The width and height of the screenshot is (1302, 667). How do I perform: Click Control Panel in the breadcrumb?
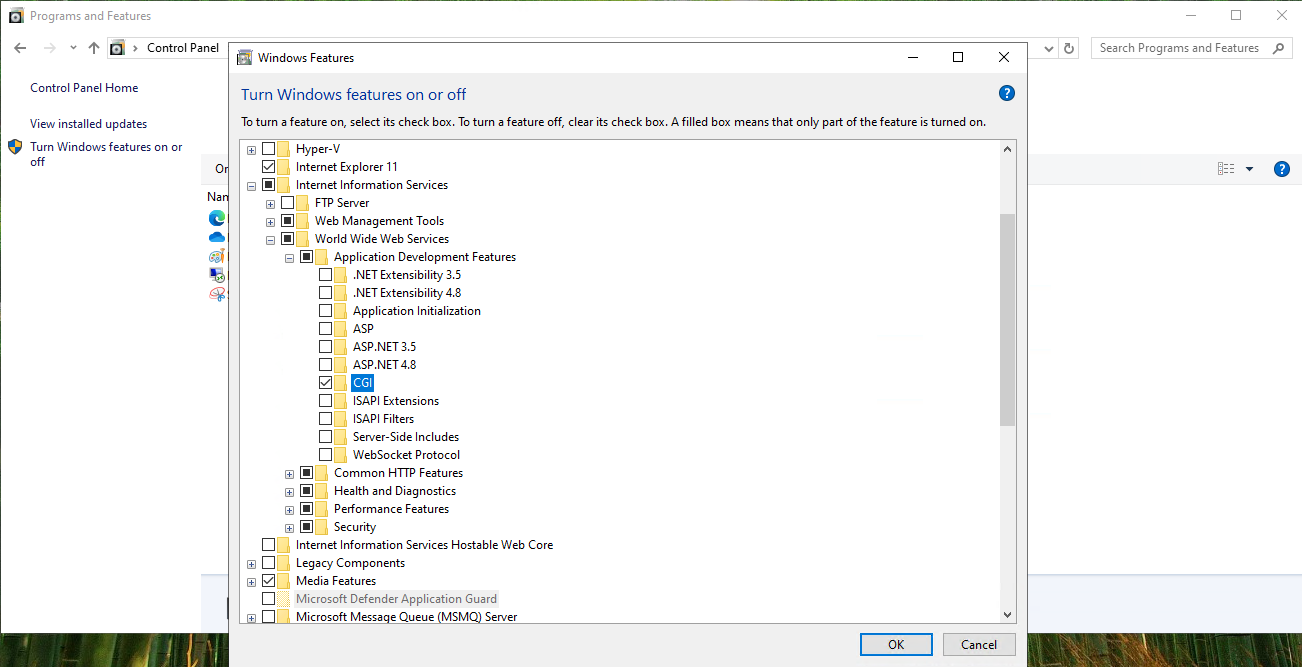182,48
